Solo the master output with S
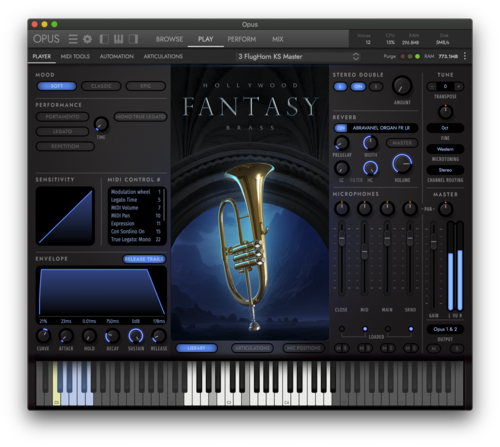 (x=457, y=349)
